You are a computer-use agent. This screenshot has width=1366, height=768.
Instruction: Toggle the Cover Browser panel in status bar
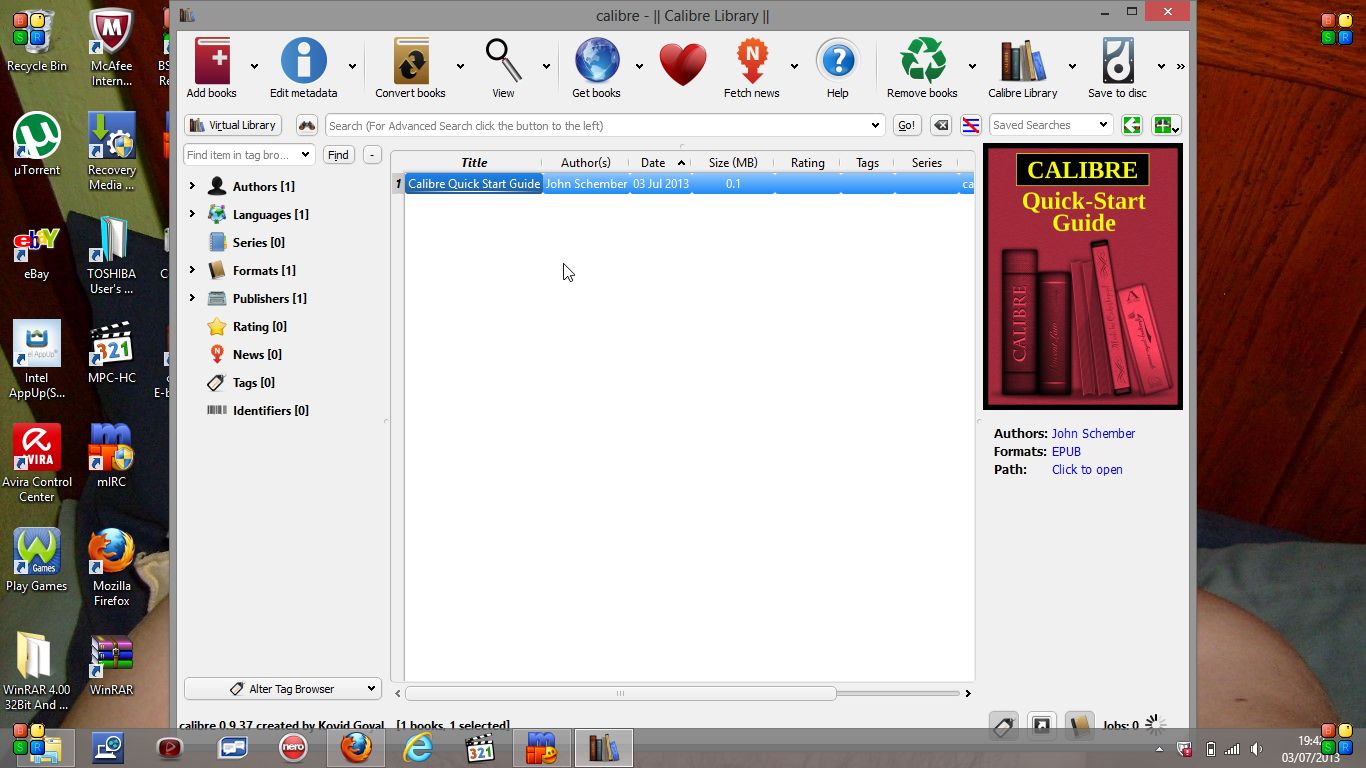click(1041, 726)
